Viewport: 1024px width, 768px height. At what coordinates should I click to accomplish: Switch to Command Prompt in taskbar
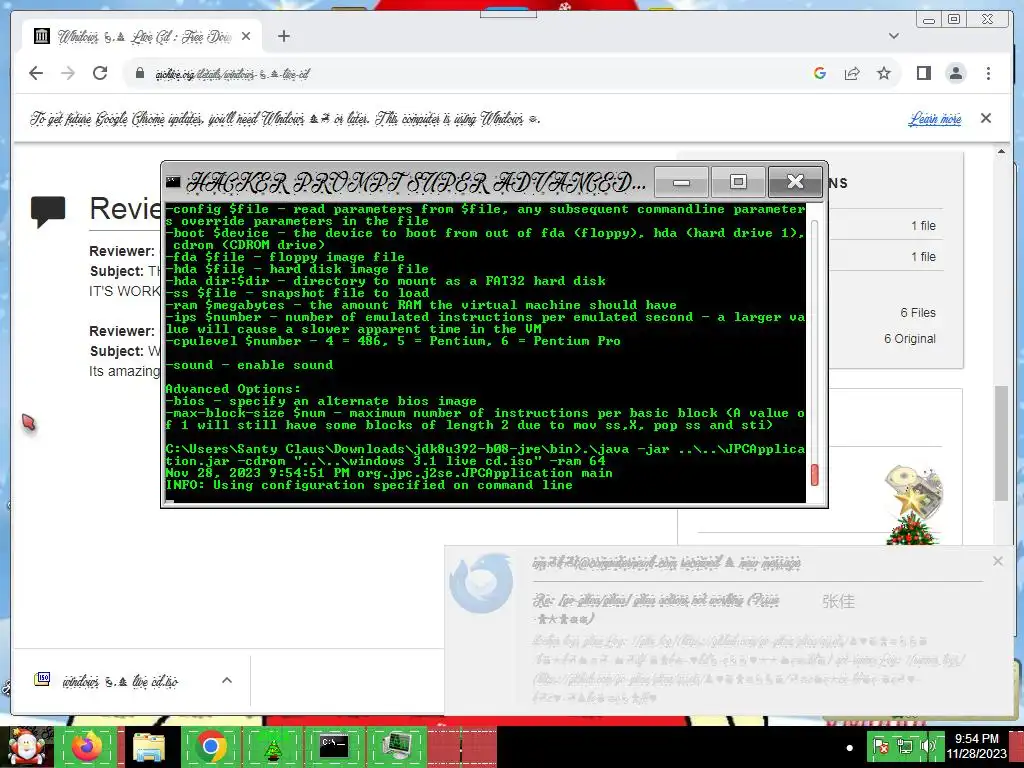click(x=334, y=746)
